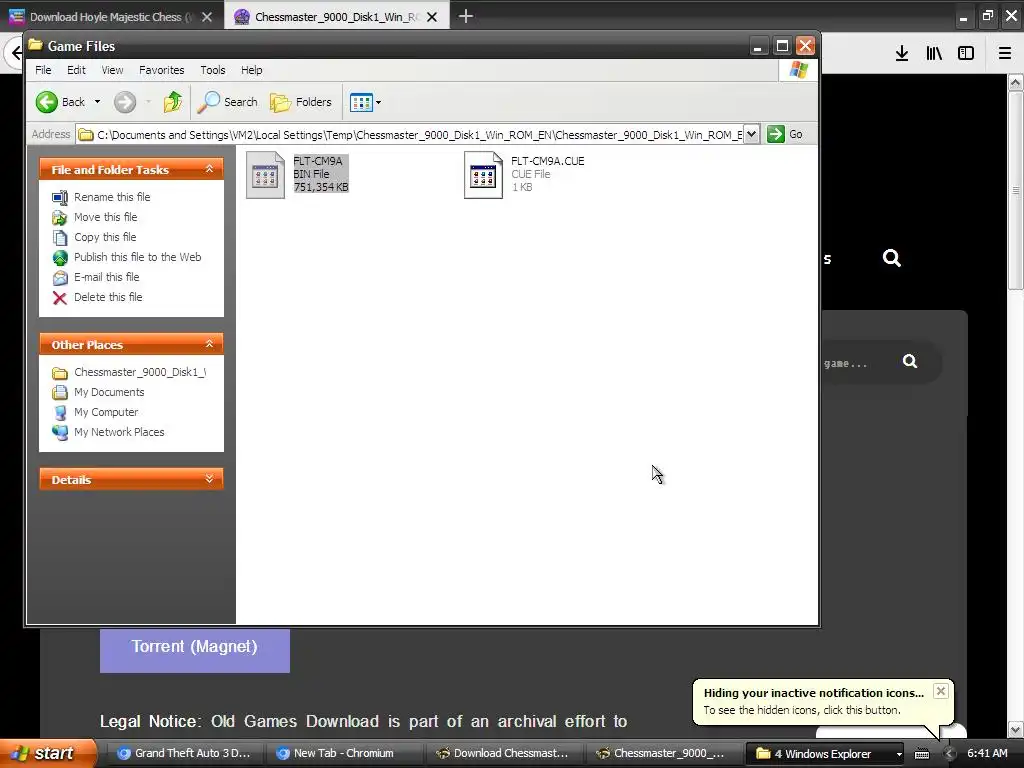Open the Back history dropdown arrow
The image size is (1024, 768).
click(97, 102)
